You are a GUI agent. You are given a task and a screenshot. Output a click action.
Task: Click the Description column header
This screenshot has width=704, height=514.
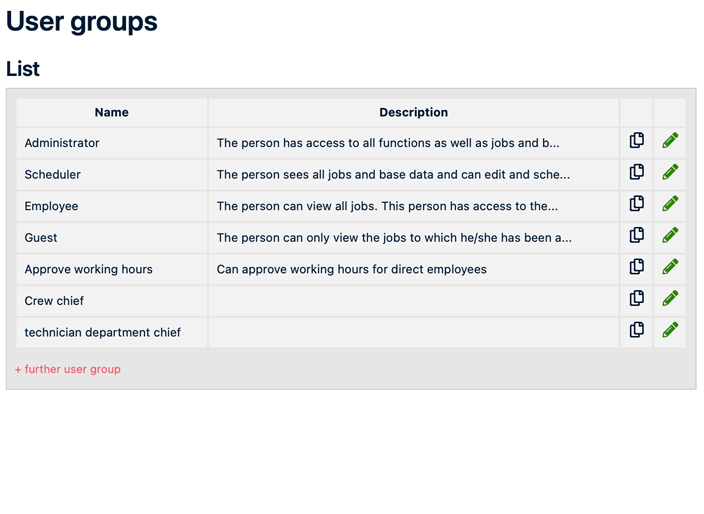coord(413,113)
